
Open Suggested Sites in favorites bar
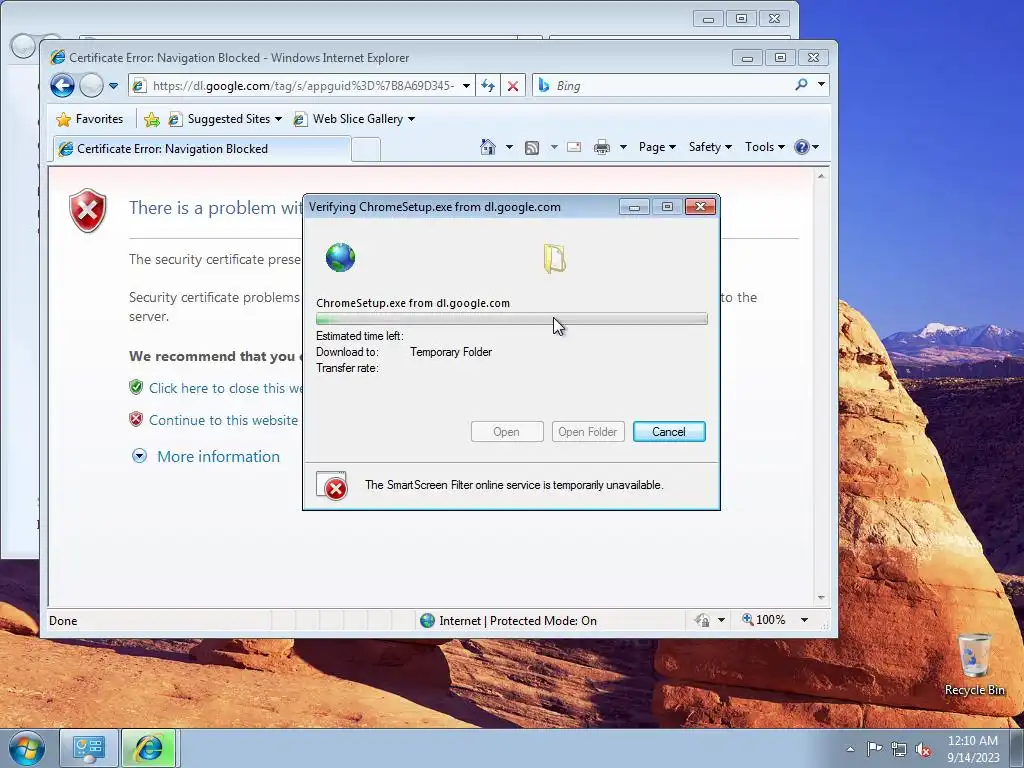coord(225,119)
